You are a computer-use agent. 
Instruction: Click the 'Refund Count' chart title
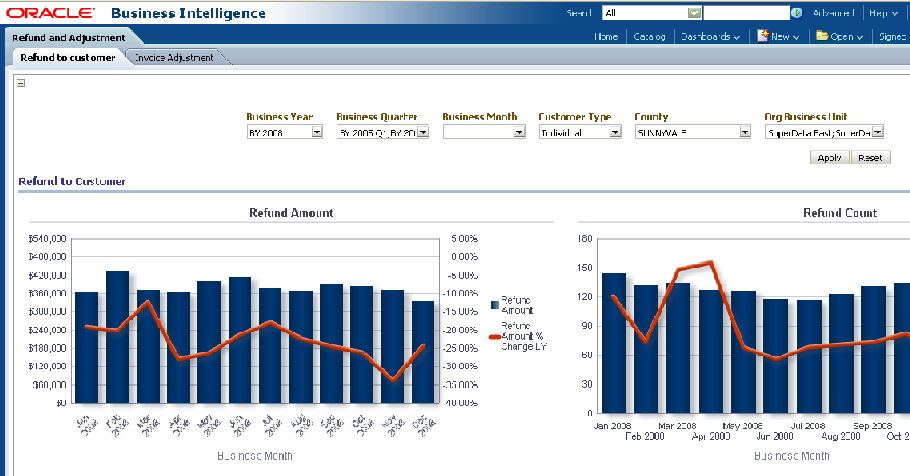840,212
